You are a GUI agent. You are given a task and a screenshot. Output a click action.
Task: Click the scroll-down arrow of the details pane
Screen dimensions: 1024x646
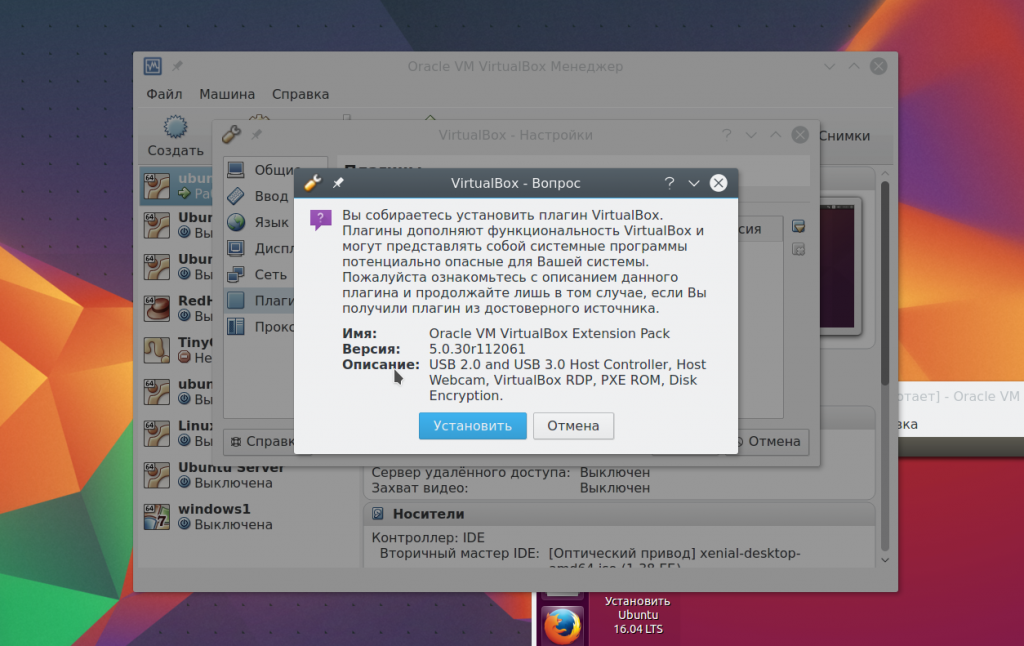pos(885,560)
